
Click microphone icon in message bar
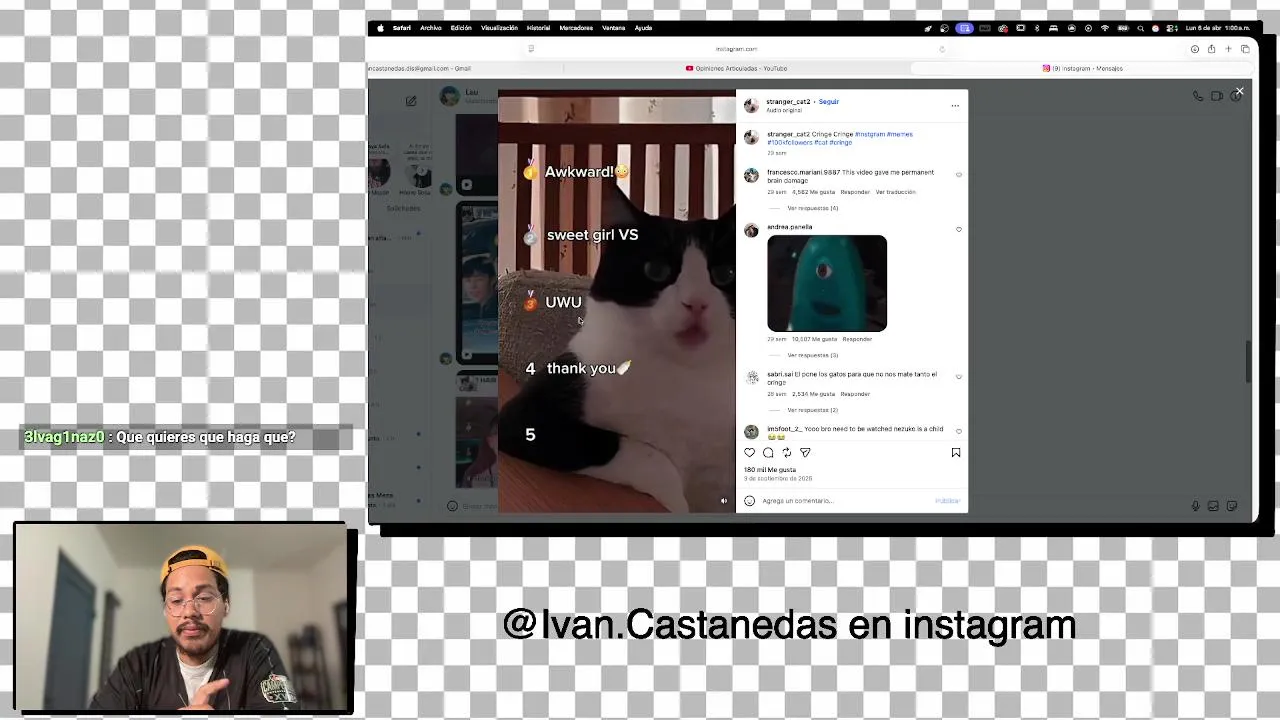click(x=1195, y=506)
